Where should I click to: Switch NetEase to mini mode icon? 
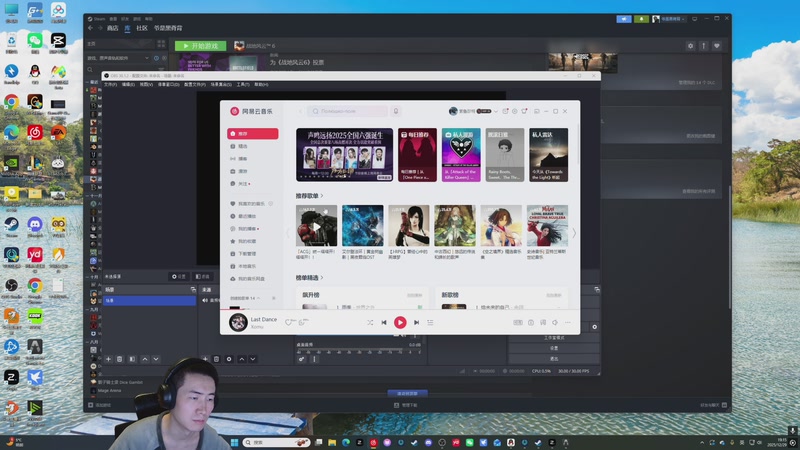(537, 111)
